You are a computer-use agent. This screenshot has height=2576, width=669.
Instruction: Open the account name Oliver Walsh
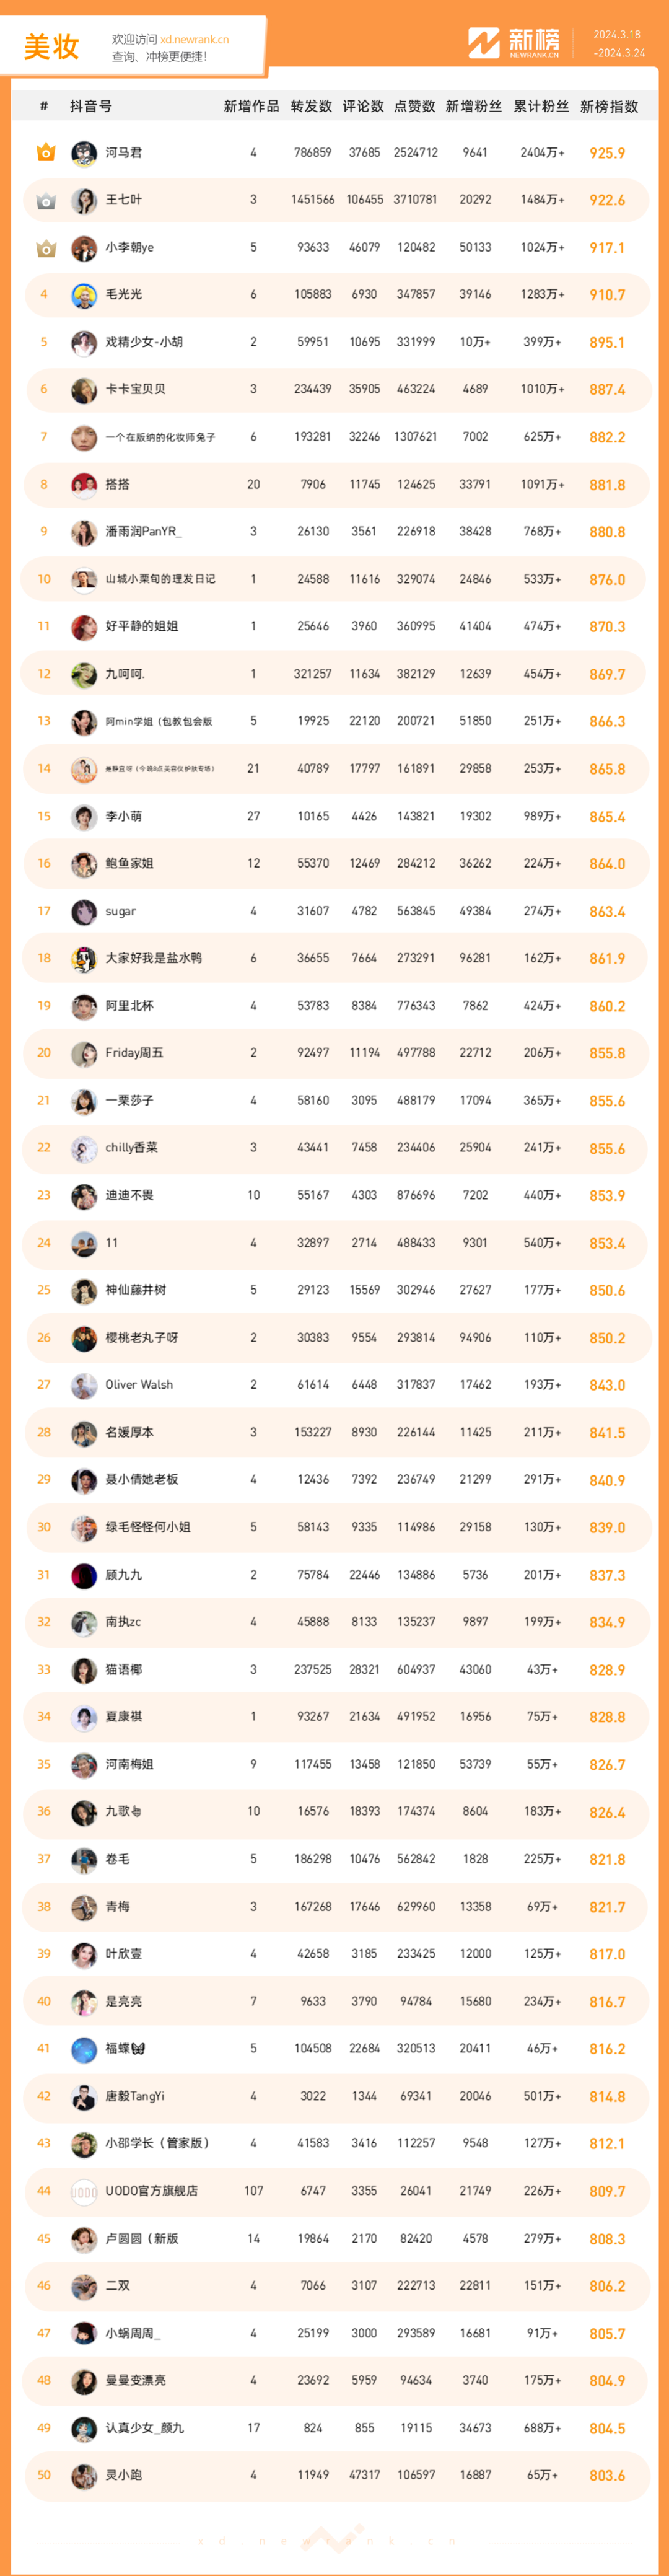tap(139, 1385)
